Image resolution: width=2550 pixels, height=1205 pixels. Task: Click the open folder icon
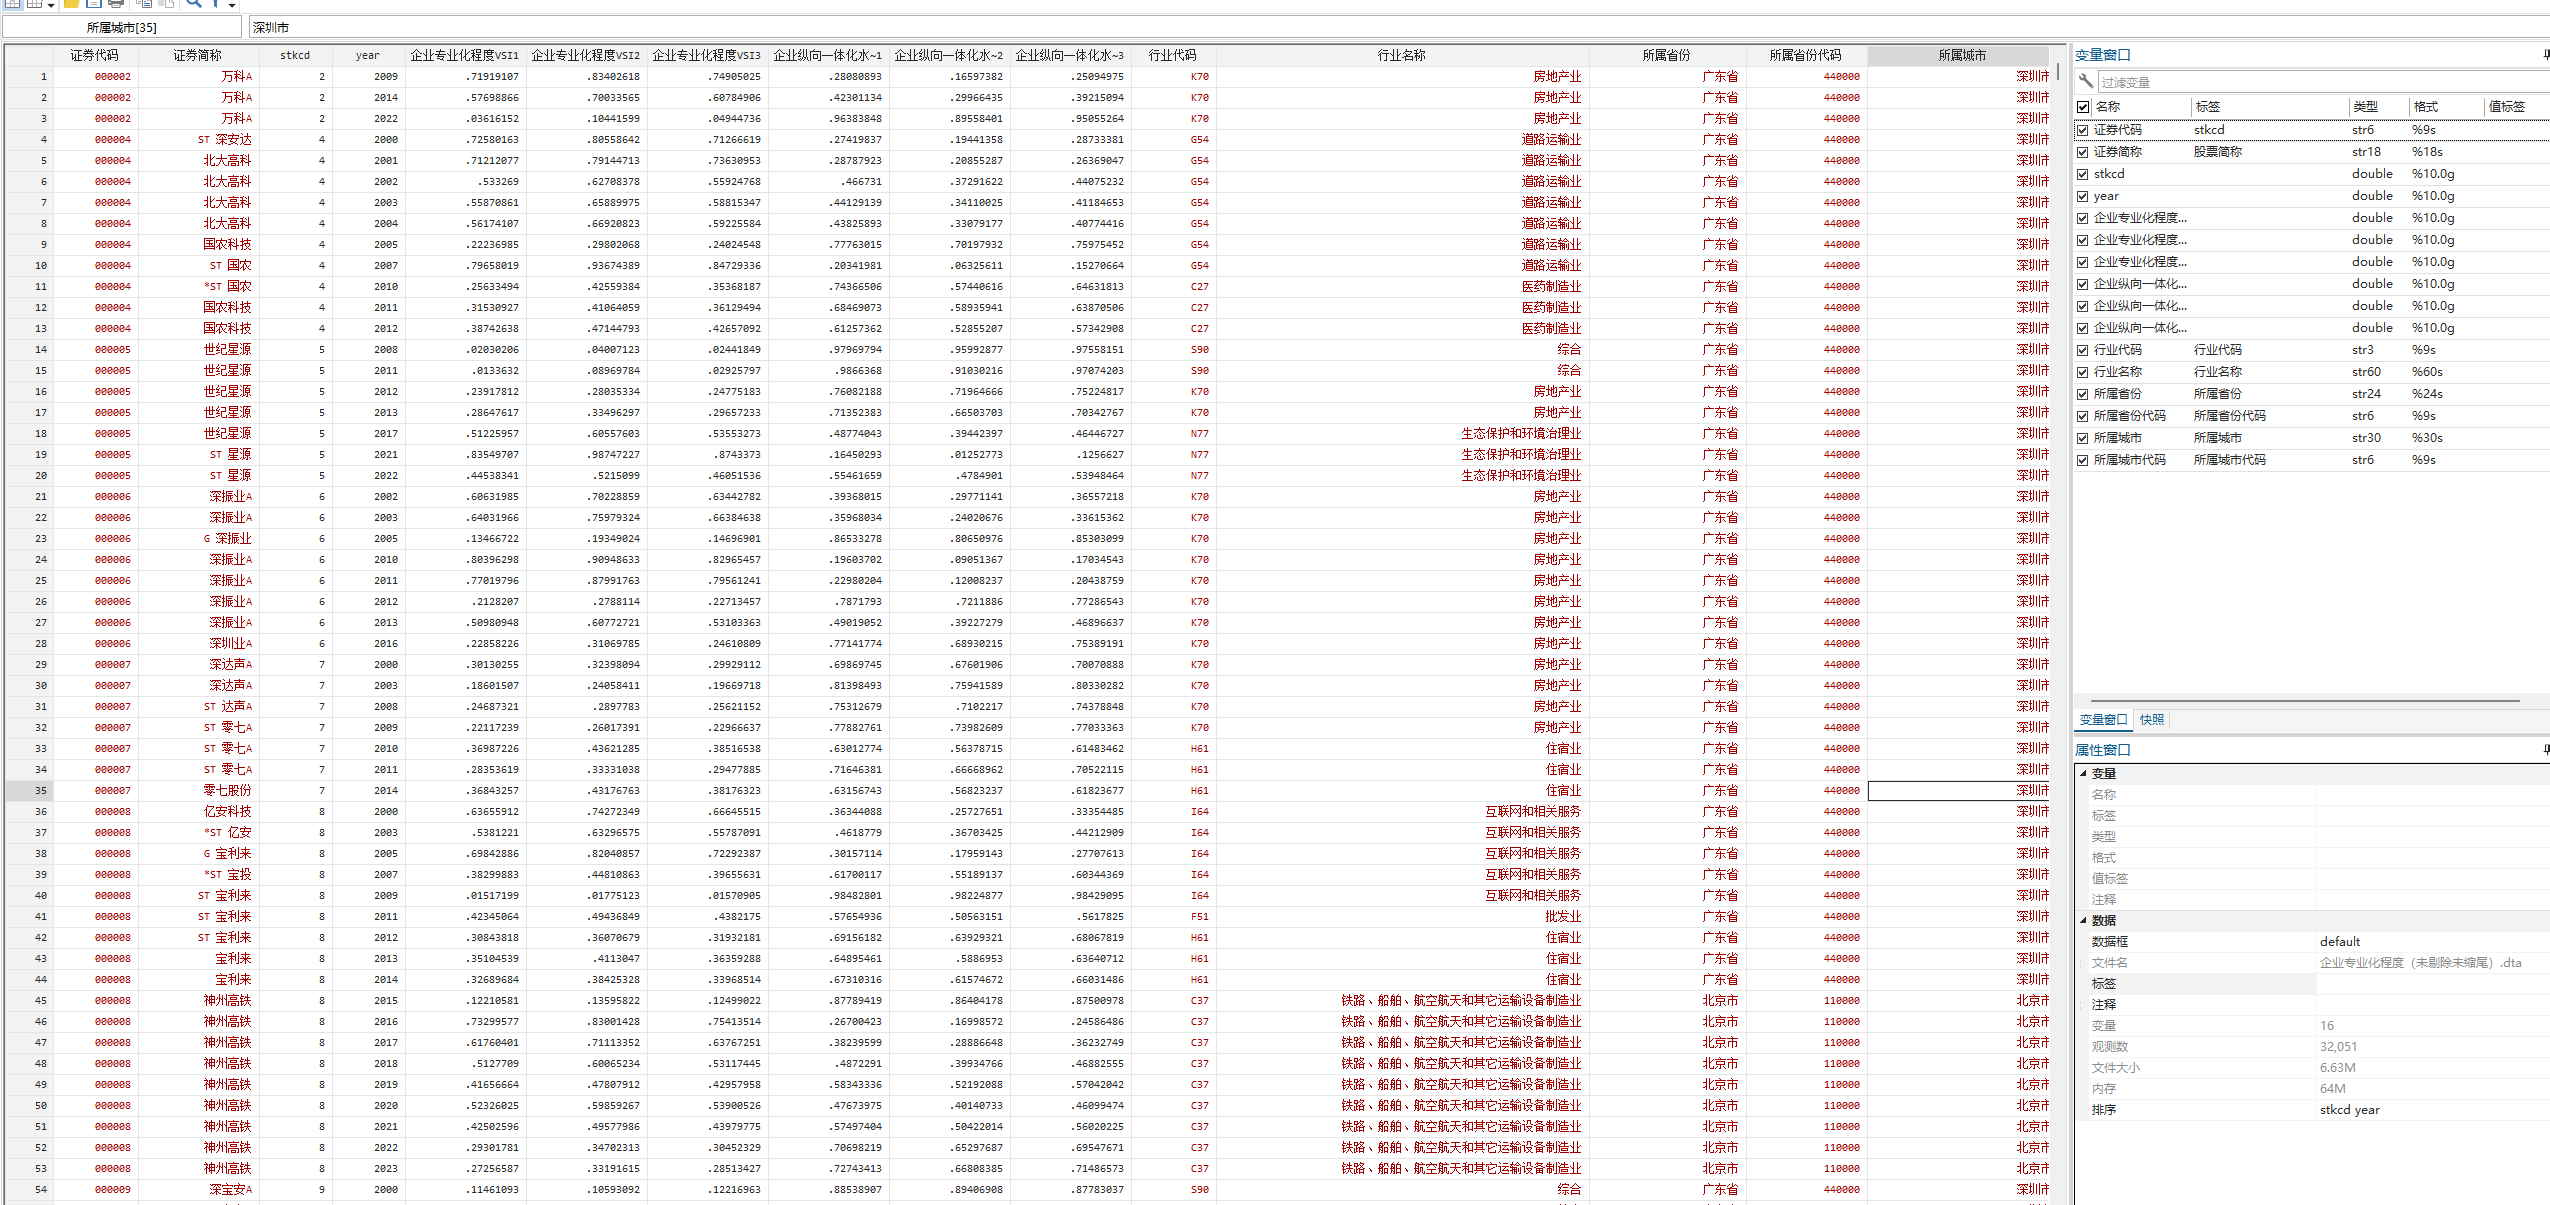(x=72, y=3)
